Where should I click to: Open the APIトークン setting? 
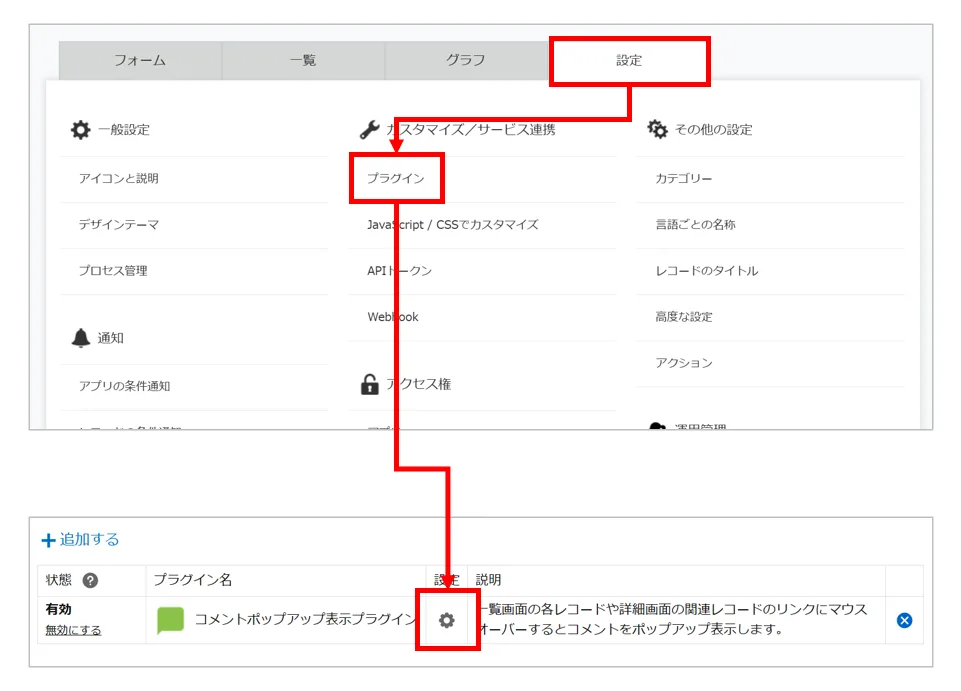pyautogui.click(x=399, y=270)
